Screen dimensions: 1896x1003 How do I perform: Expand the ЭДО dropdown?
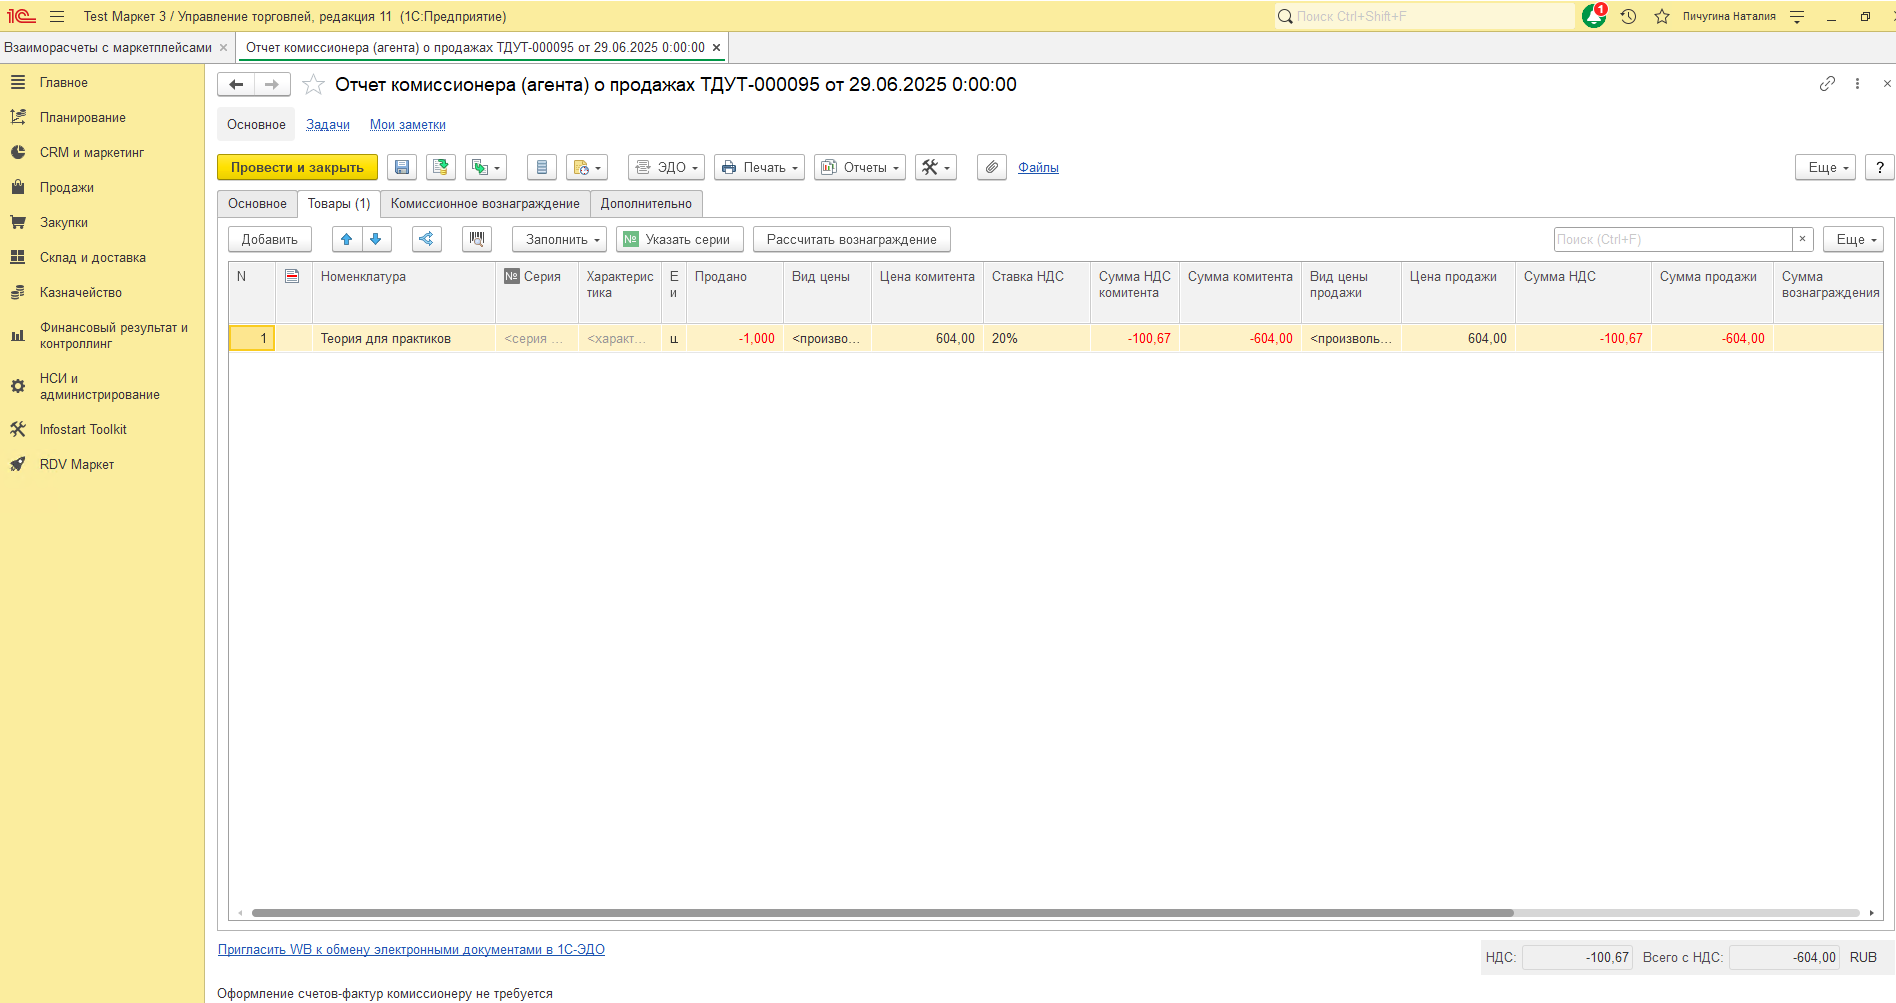tap(666, 168)
